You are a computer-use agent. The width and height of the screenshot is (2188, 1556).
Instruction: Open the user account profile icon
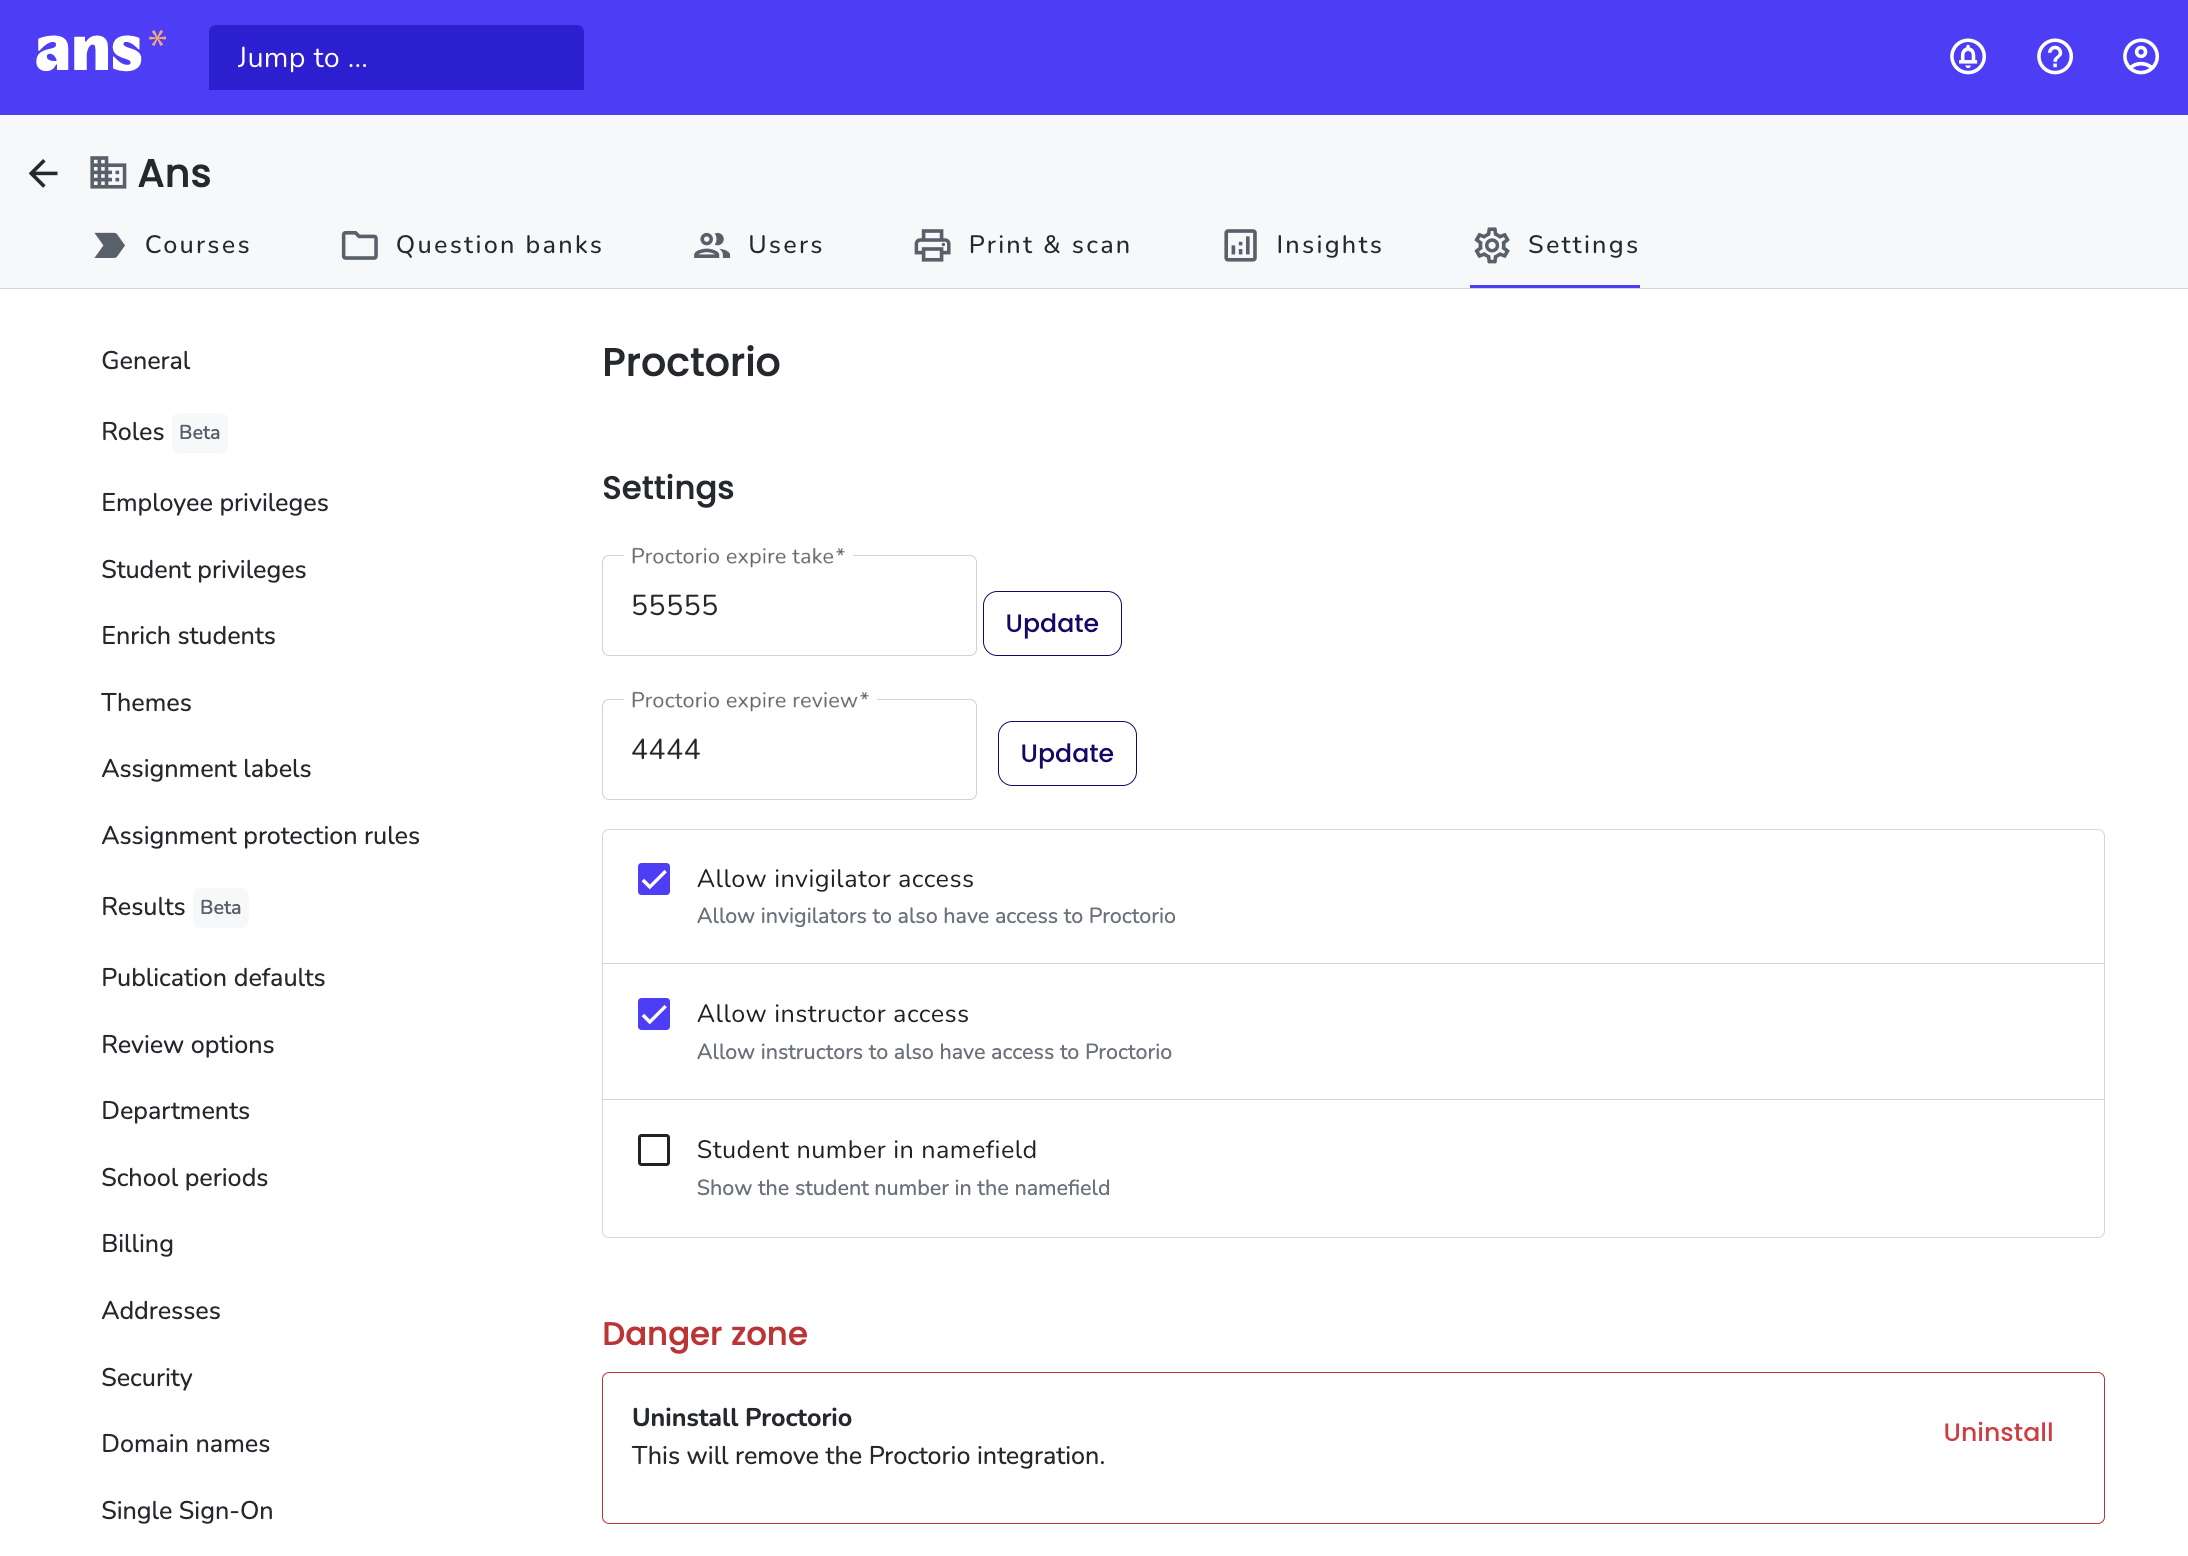[2141, 57]
